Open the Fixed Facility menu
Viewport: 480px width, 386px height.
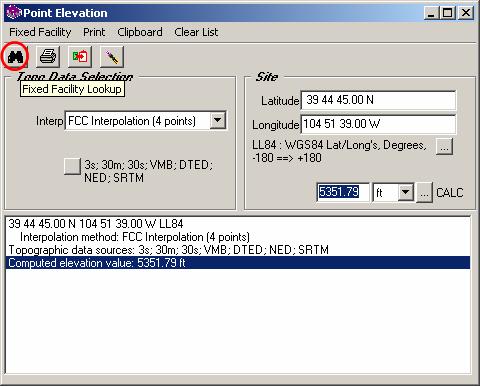[40, 32]
